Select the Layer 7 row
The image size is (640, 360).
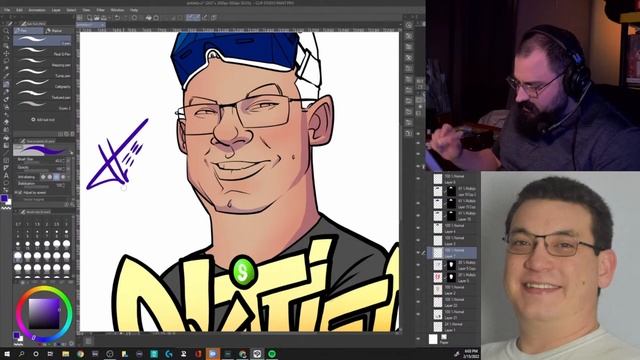pos(452,253)
